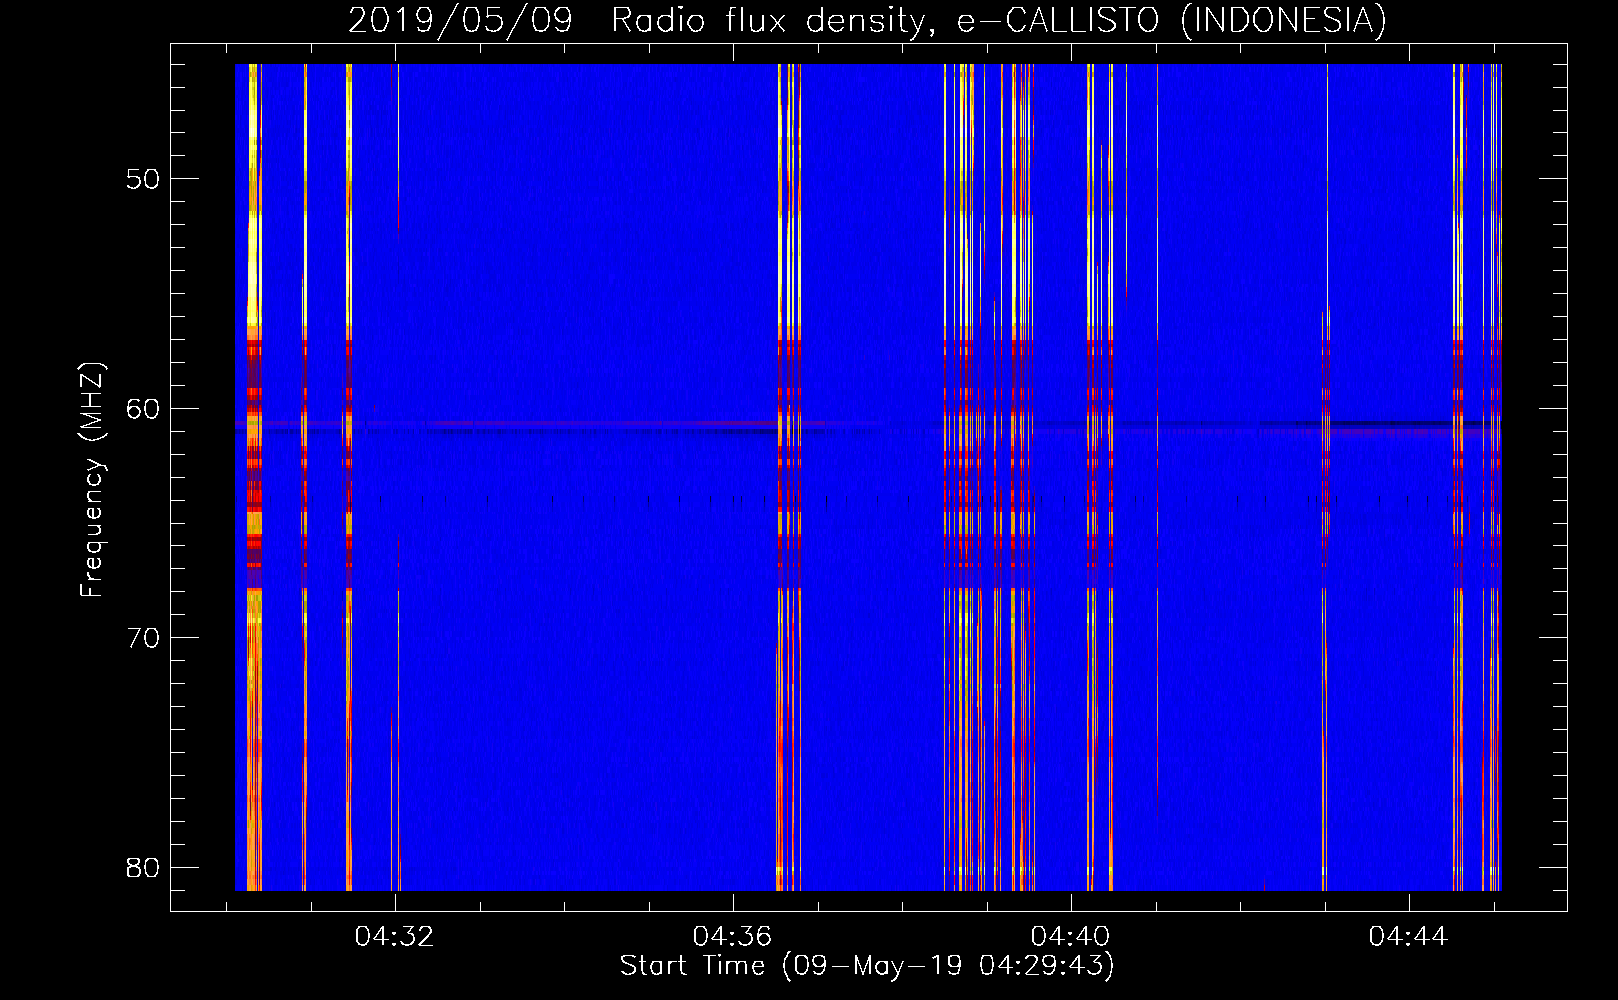
Task: Click the "Start Time (09-May-19 04:29:43)" label
Action: (x=867, y=966)
